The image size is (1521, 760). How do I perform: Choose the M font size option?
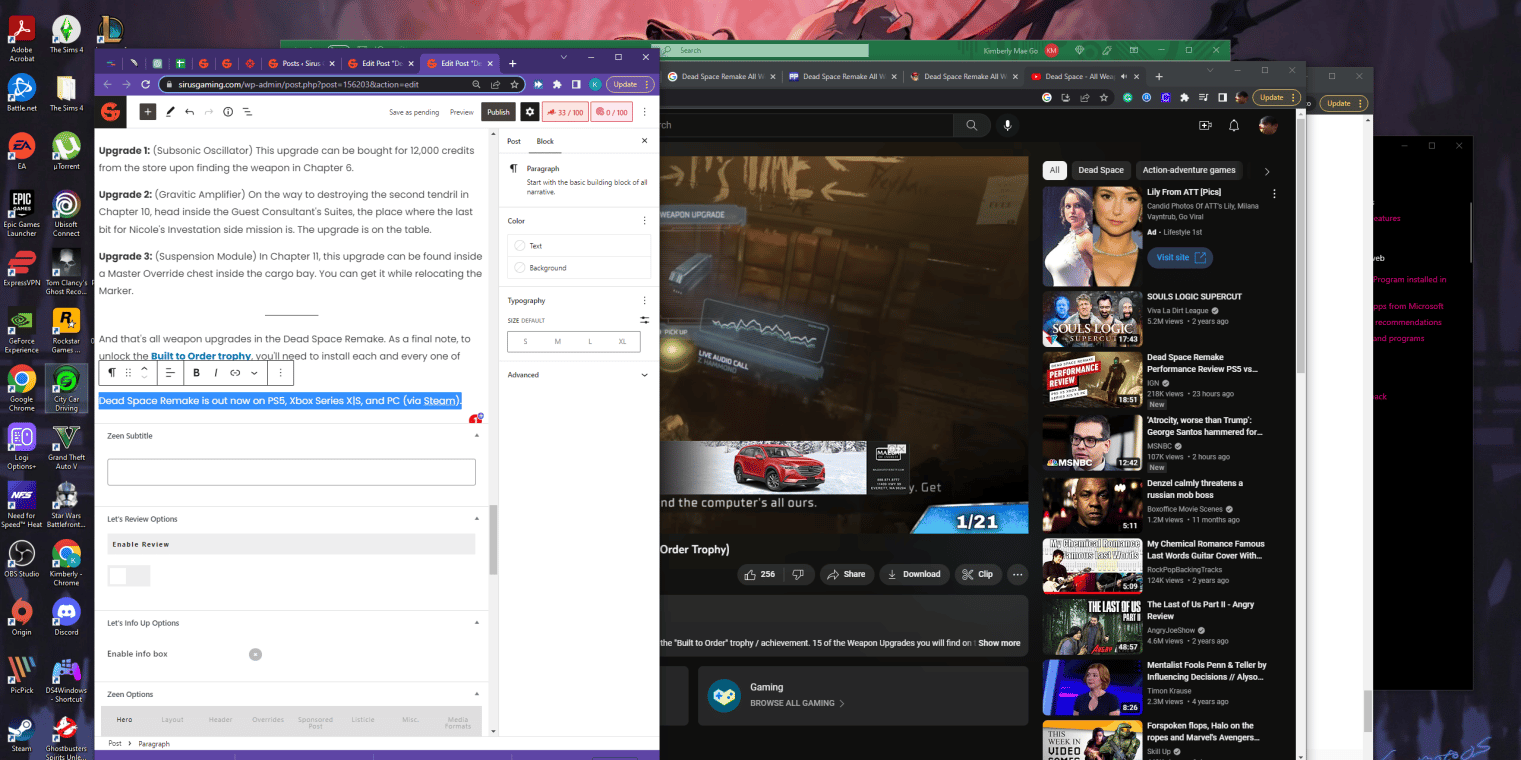point(558,342)
